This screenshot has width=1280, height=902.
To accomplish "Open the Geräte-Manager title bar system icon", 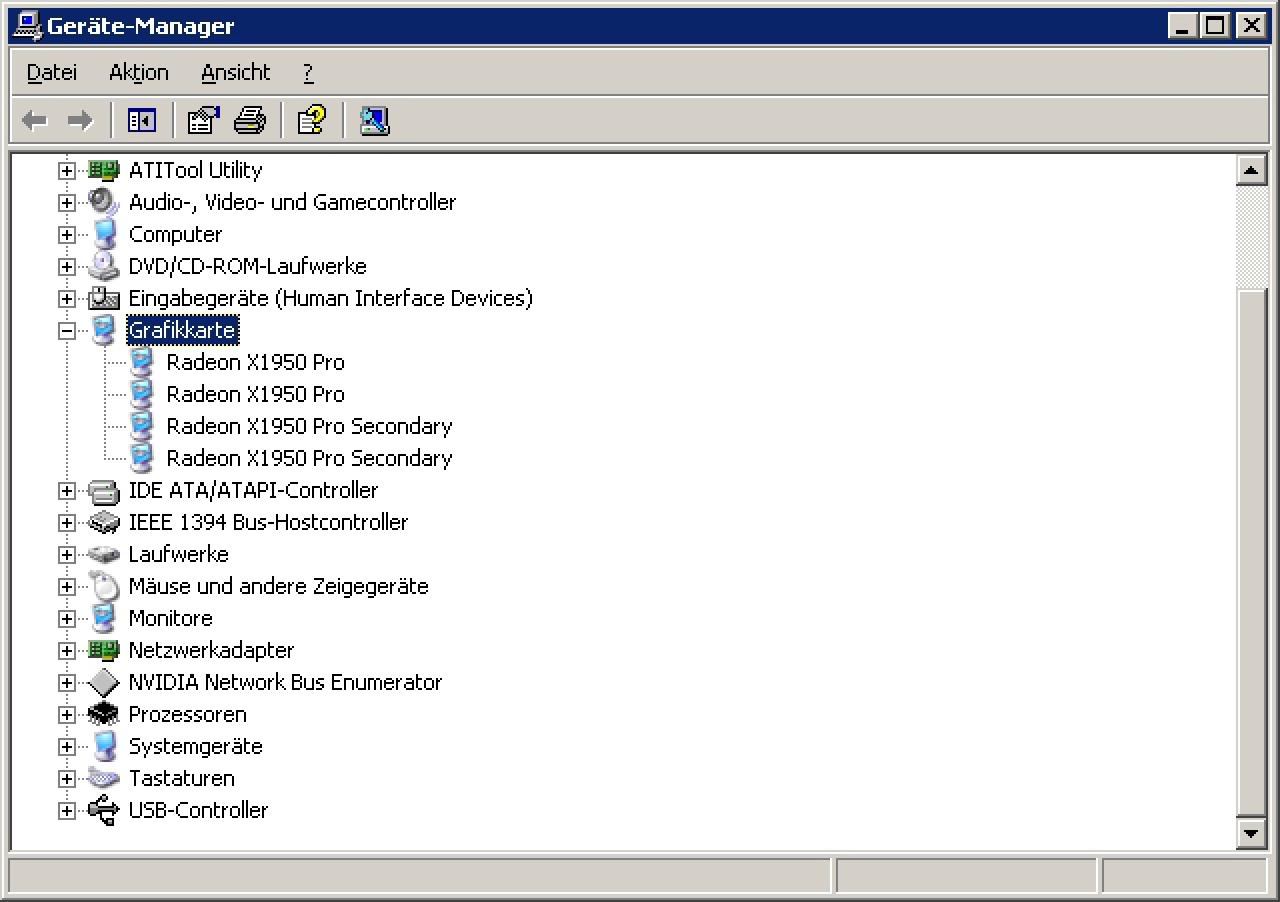I will pos(26,25).
